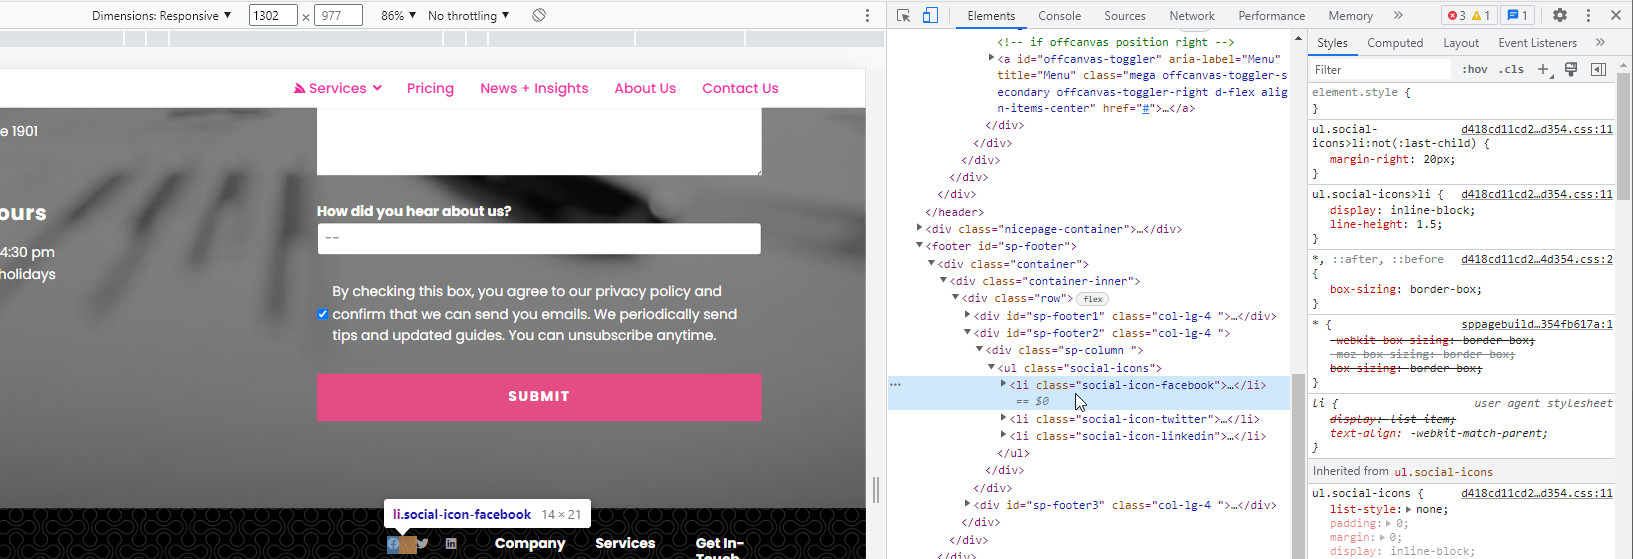Switch to the Console tab
Screen dimensions: 1633x559
click(1059, 15)
